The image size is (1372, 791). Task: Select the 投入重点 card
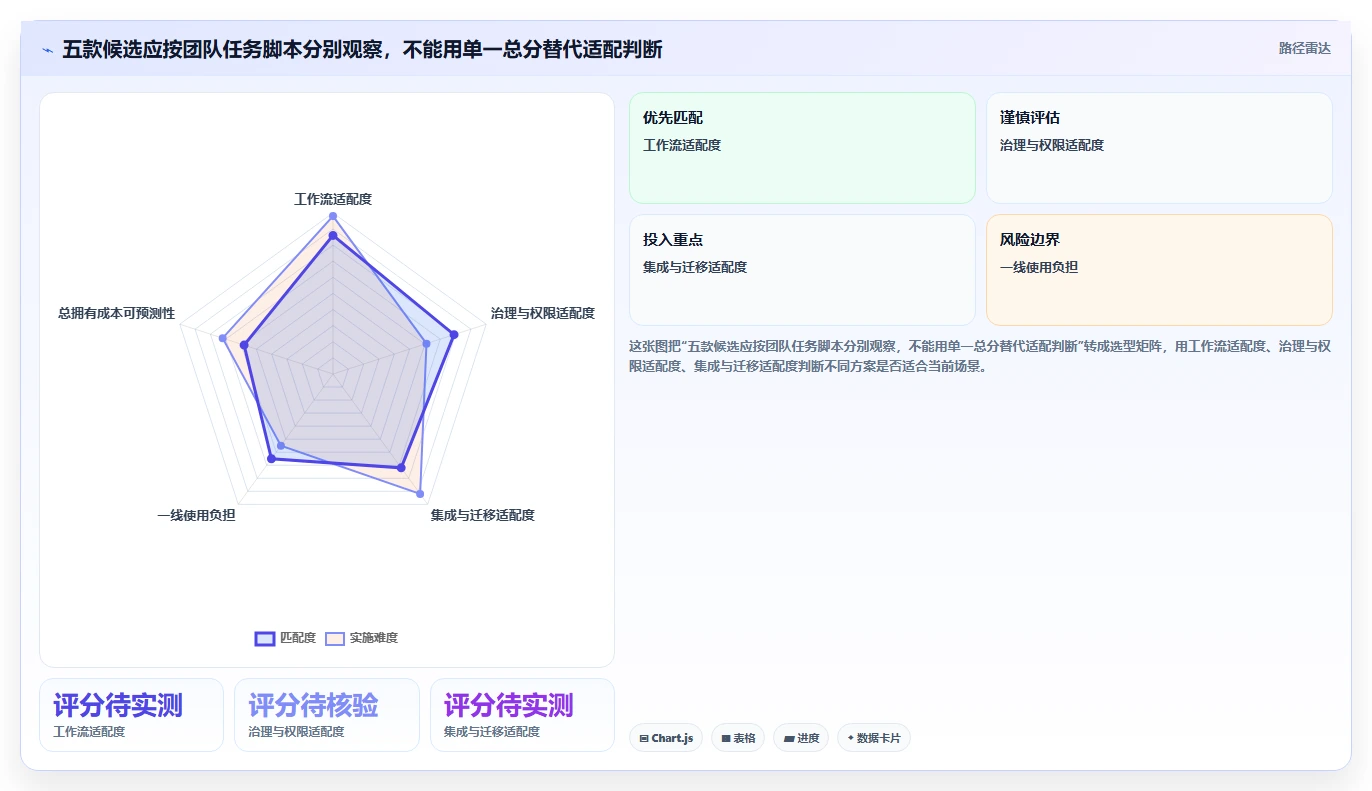click(x=802, y=270)
